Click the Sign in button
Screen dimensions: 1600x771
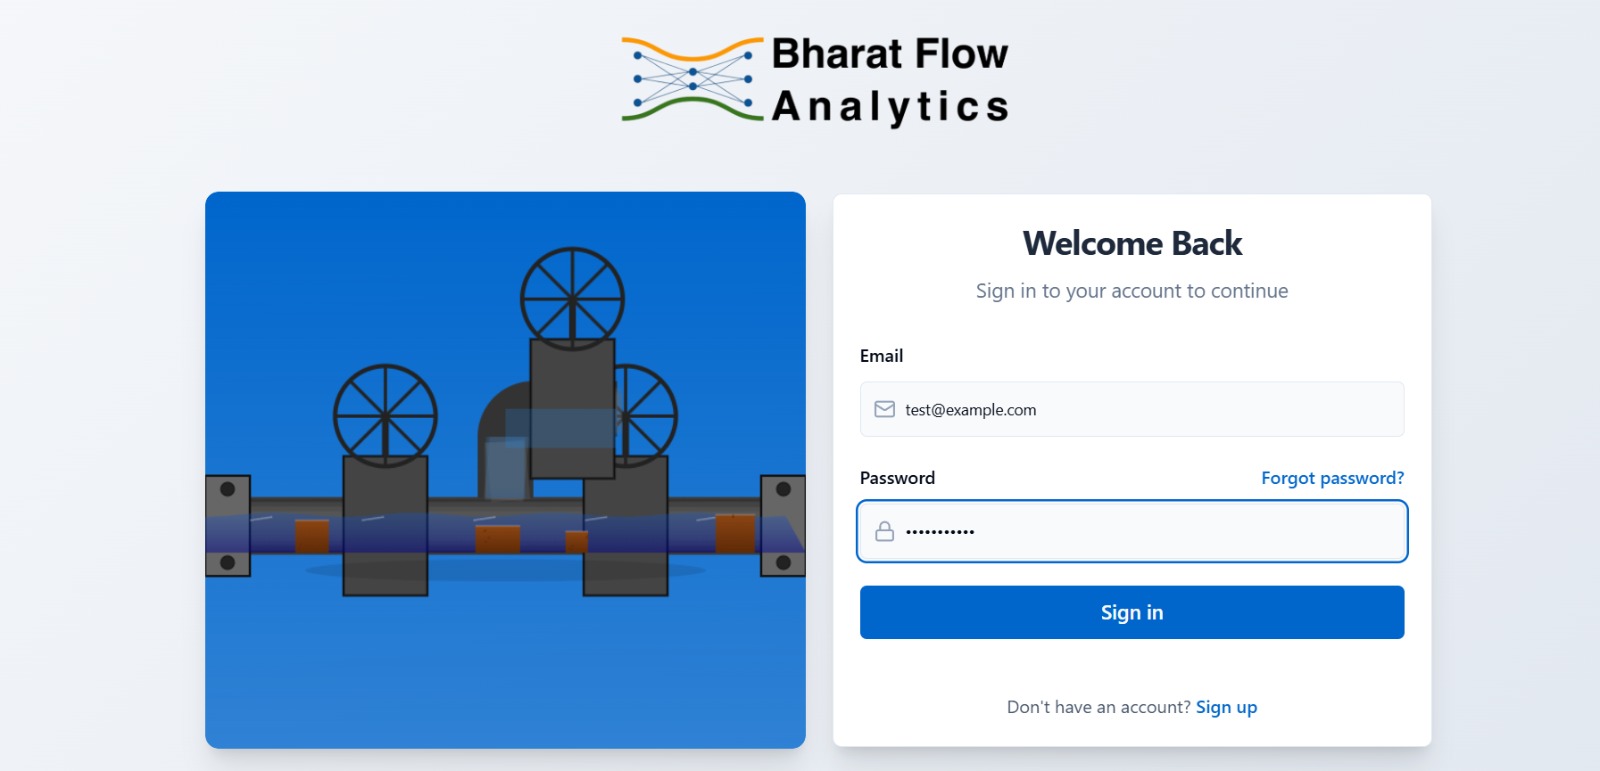(x=1132, y=612)
